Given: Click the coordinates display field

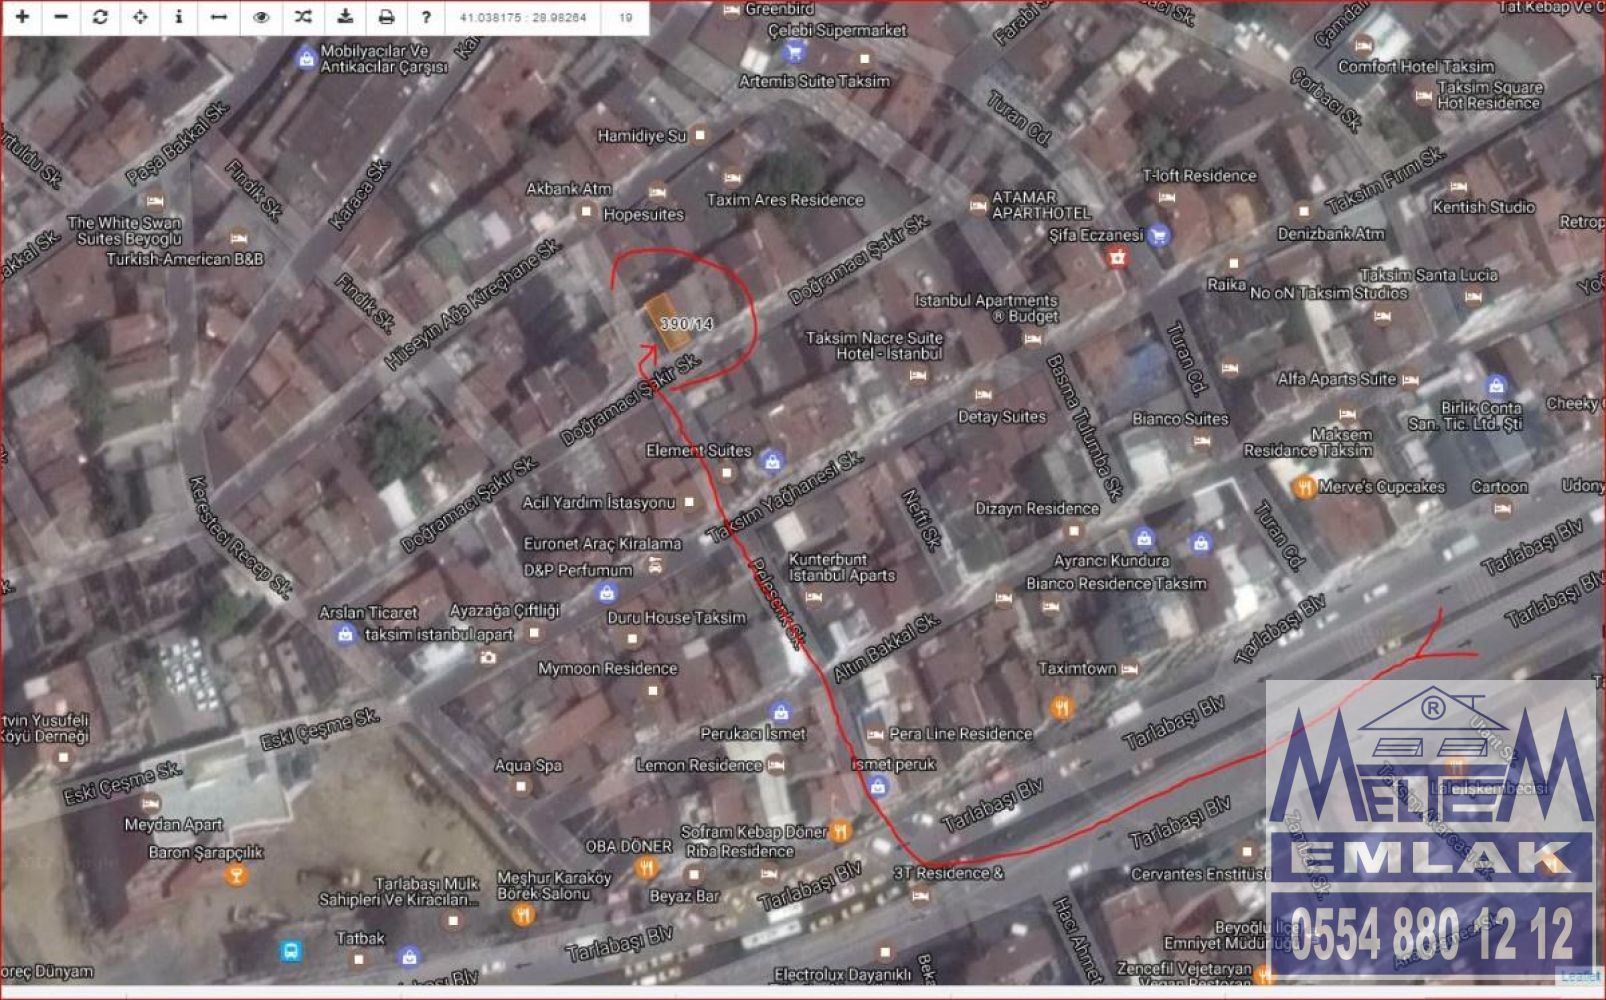Looking at the screenshot, I should coord(522,17).
